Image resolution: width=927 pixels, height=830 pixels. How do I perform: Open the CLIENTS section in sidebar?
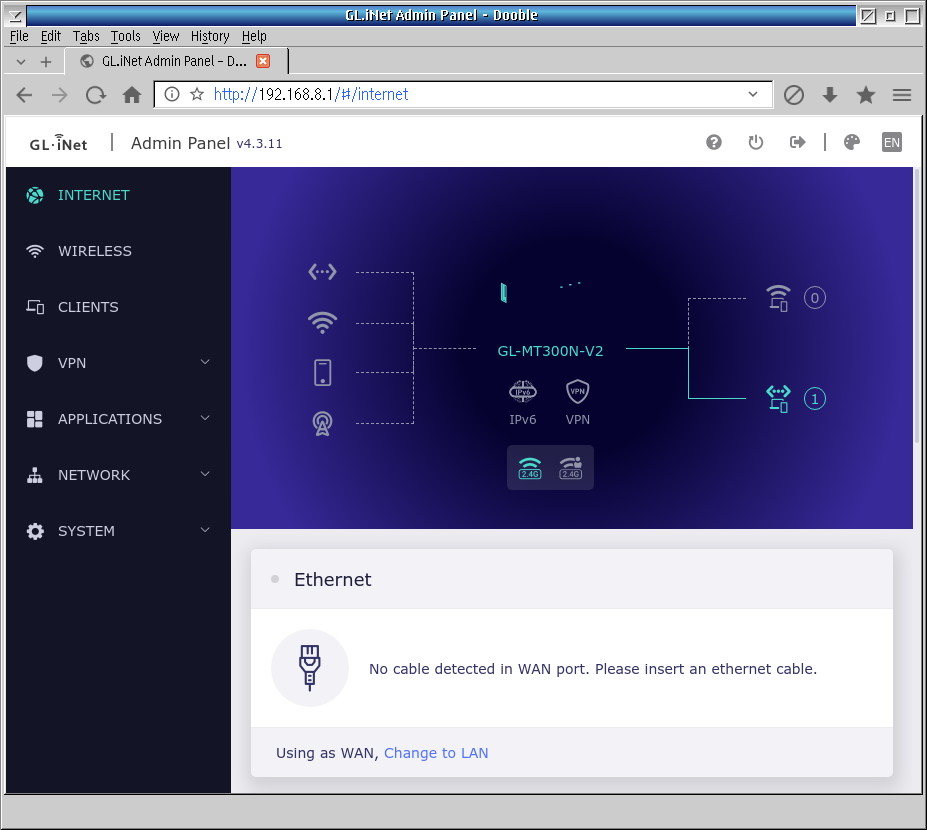pyautogui.click(x=118, y=307)
